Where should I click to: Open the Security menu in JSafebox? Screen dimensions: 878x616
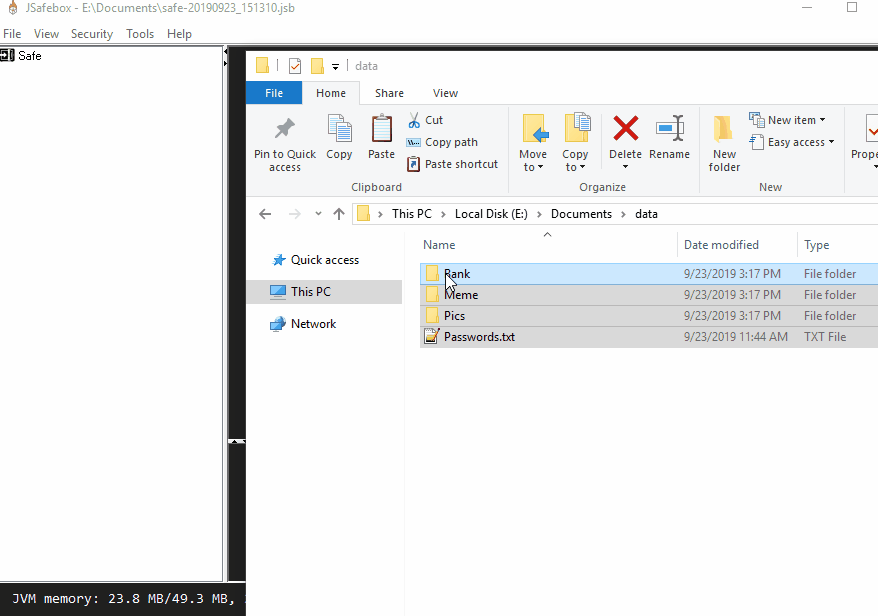pos(92,34)
